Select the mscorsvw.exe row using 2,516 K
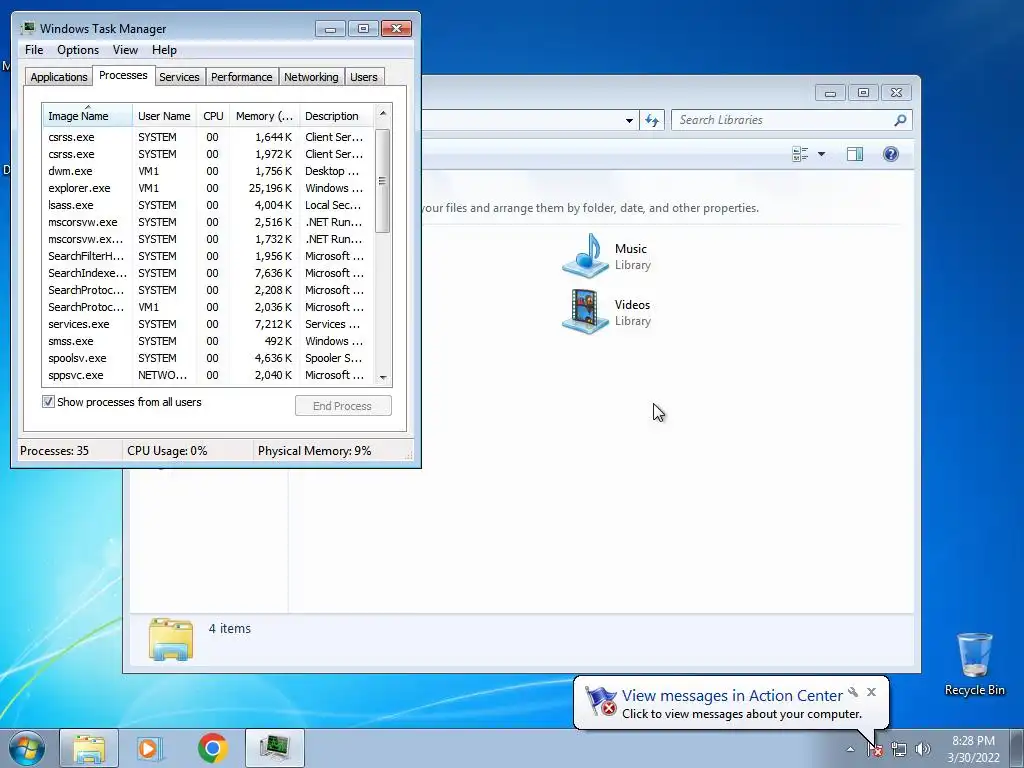1024x768 pixels. (209, 222)
